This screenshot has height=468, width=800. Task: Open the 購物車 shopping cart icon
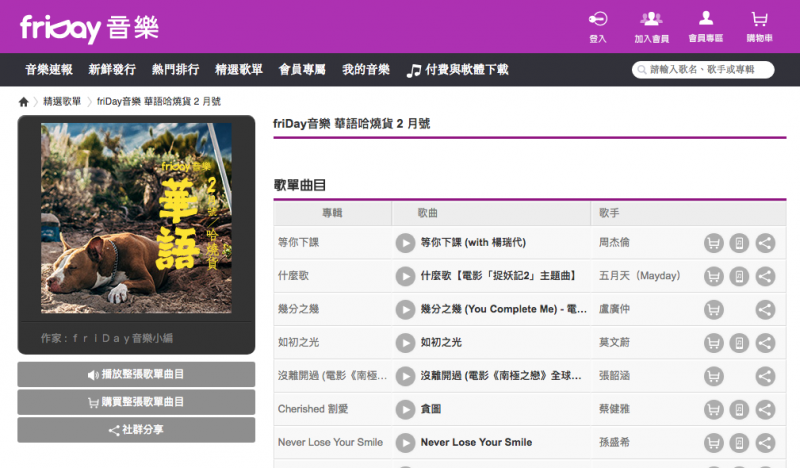760,27
